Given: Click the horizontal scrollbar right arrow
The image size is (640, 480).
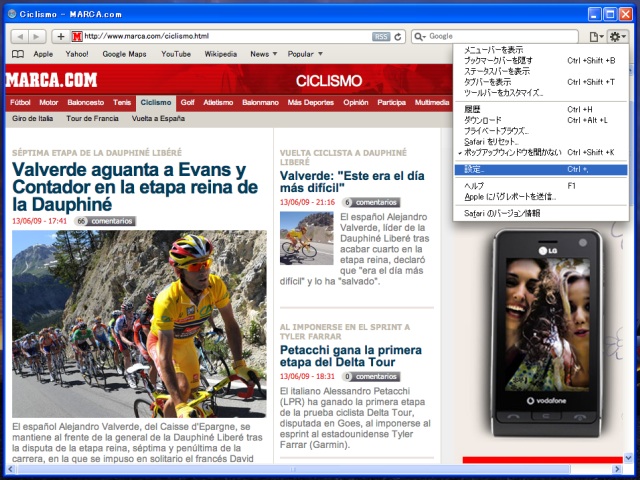Looking at the screenshot, I should pyautogui.click(x=618, y=469).
